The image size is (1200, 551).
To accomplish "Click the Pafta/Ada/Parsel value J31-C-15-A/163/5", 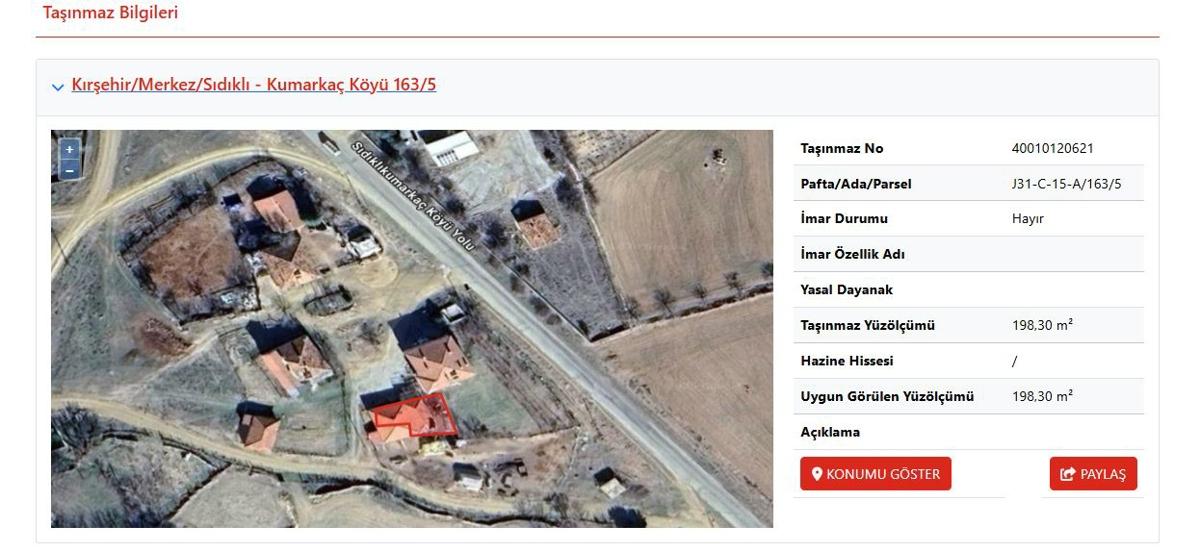I will point(1066,184).
